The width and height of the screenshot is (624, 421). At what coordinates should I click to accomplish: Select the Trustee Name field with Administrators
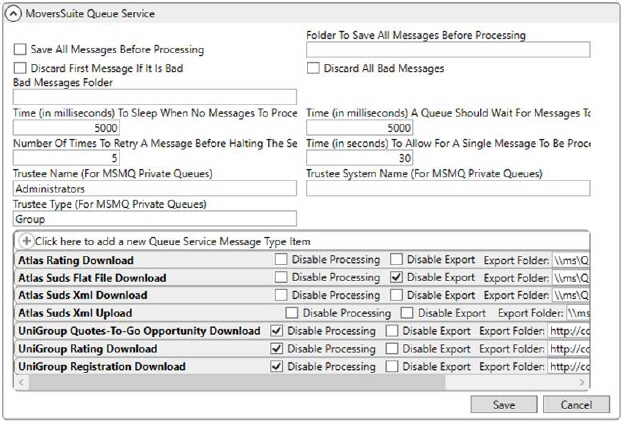(x=155, y=188)
